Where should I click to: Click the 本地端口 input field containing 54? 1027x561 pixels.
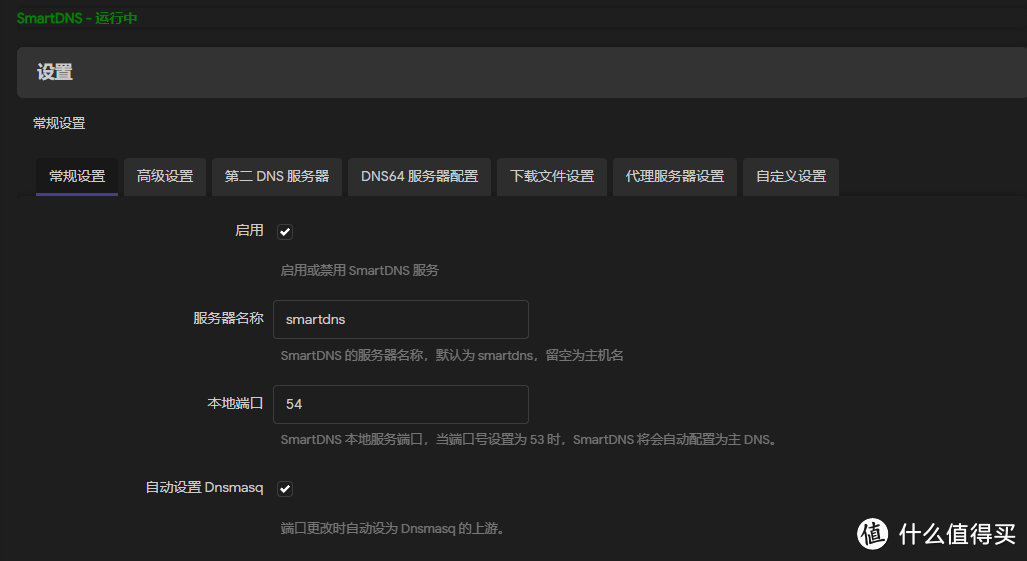[x=401, y=404]
